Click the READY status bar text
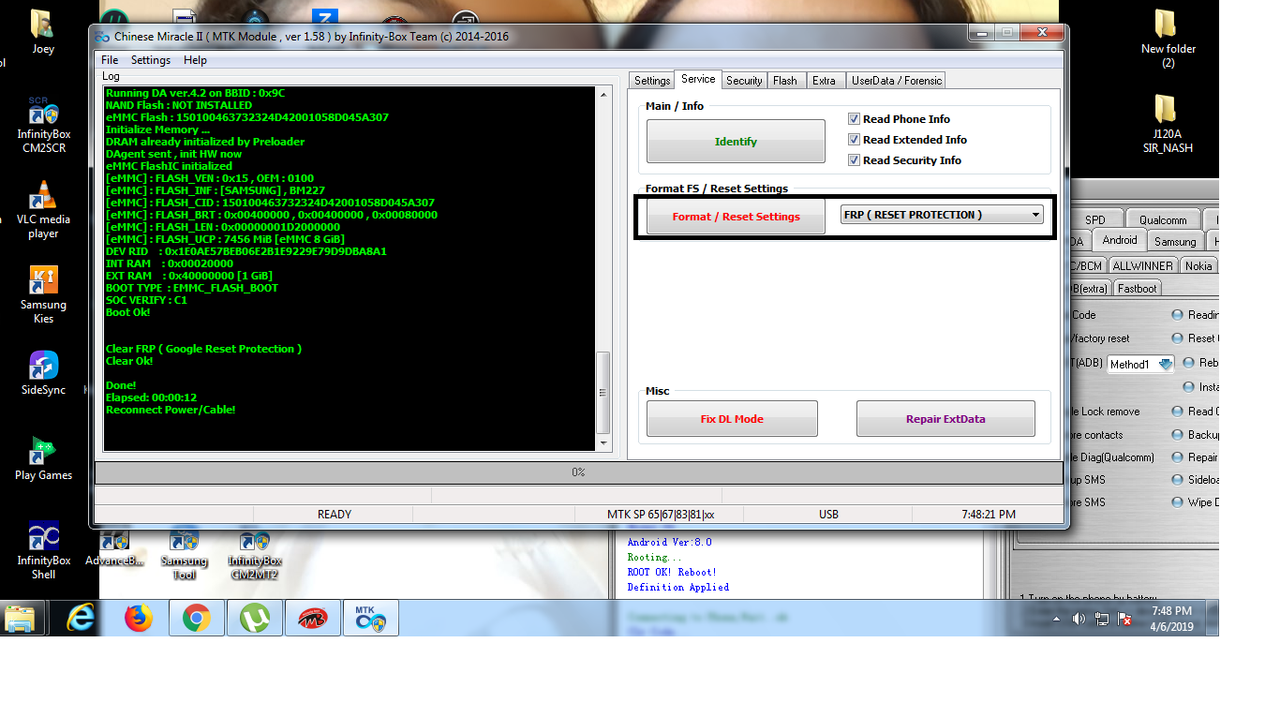This screenshot has height=720, width=1280. (334, 514)
